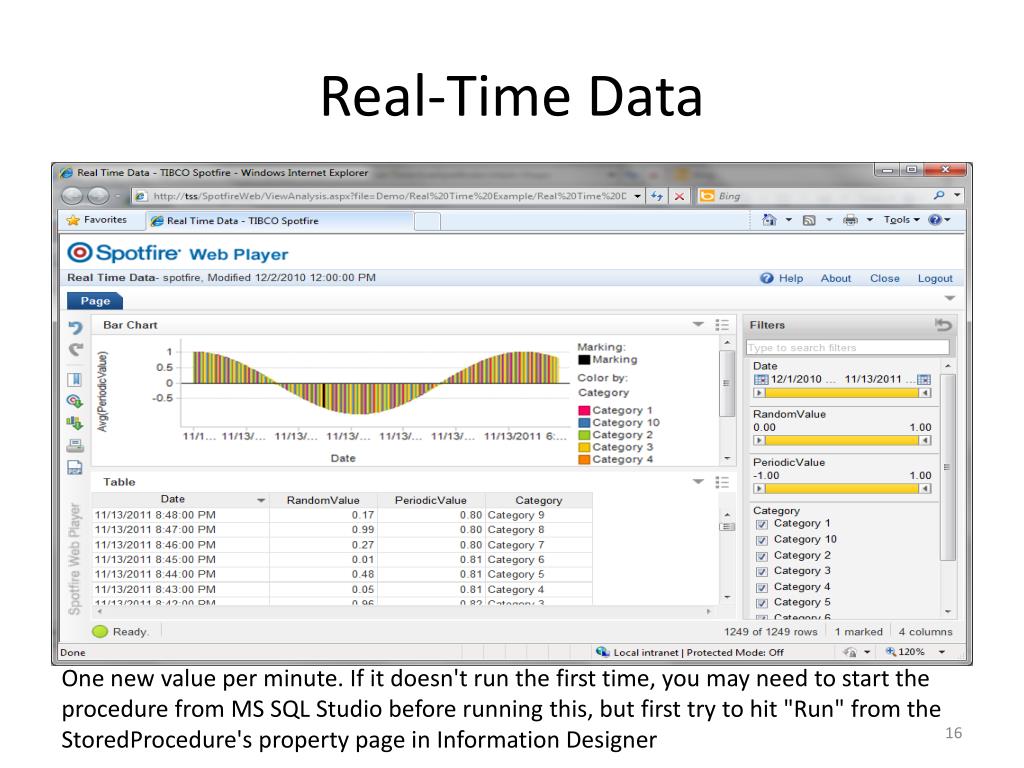Uncheck Category 1 filter checkbox
1024x768 pixels.
point(761,524)
